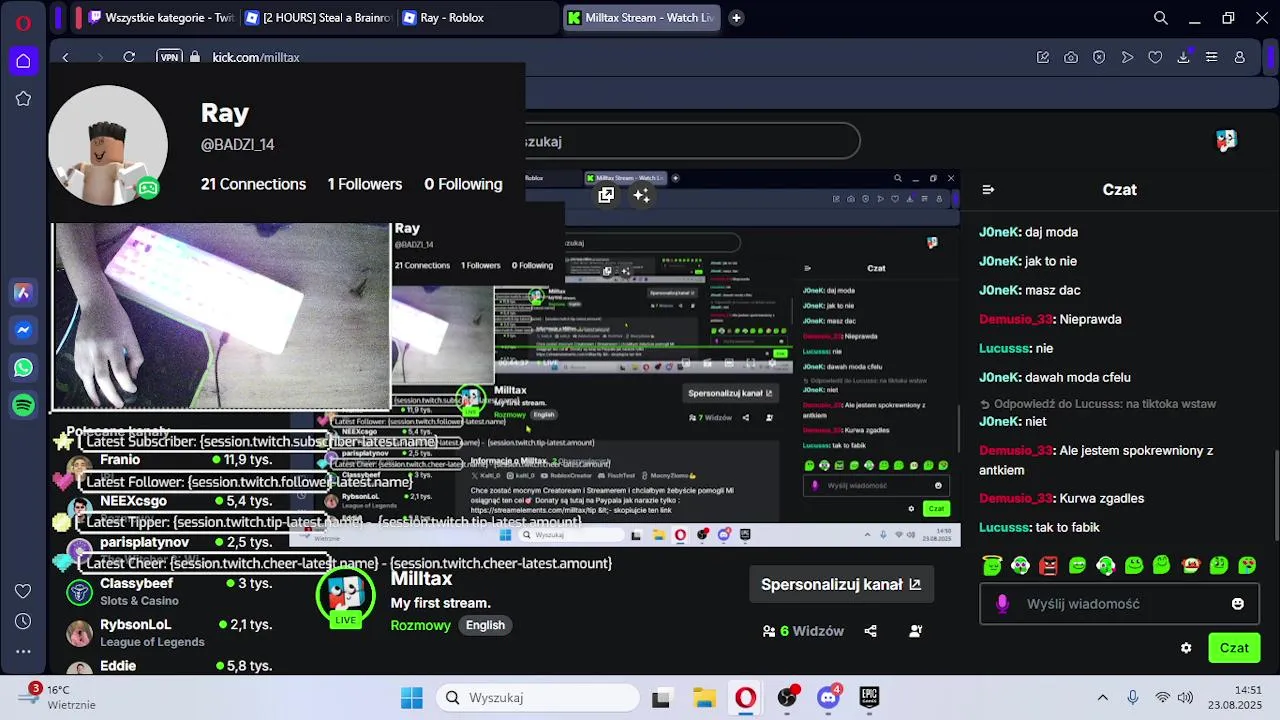Show hidden tray icons chevron
The image size is (1280, 720).
1103,698
